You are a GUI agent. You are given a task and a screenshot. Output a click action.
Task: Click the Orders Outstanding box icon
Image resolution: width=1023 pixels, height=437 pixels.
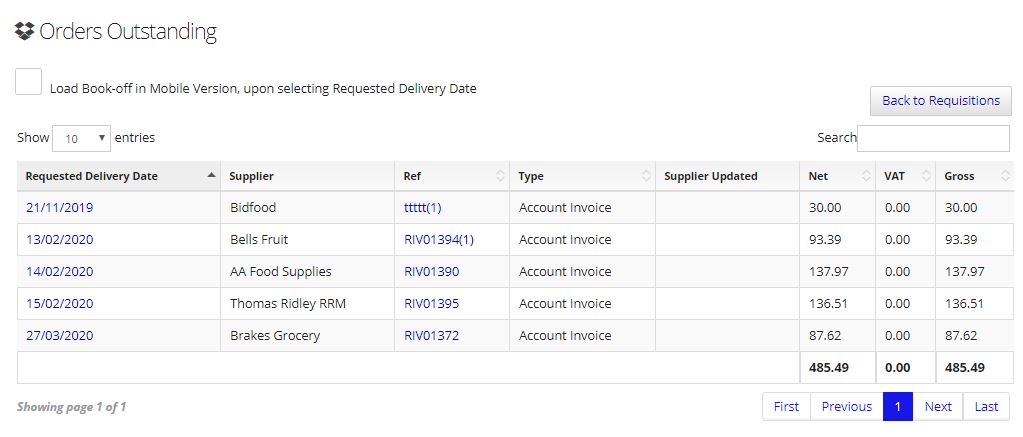(24, 31)
